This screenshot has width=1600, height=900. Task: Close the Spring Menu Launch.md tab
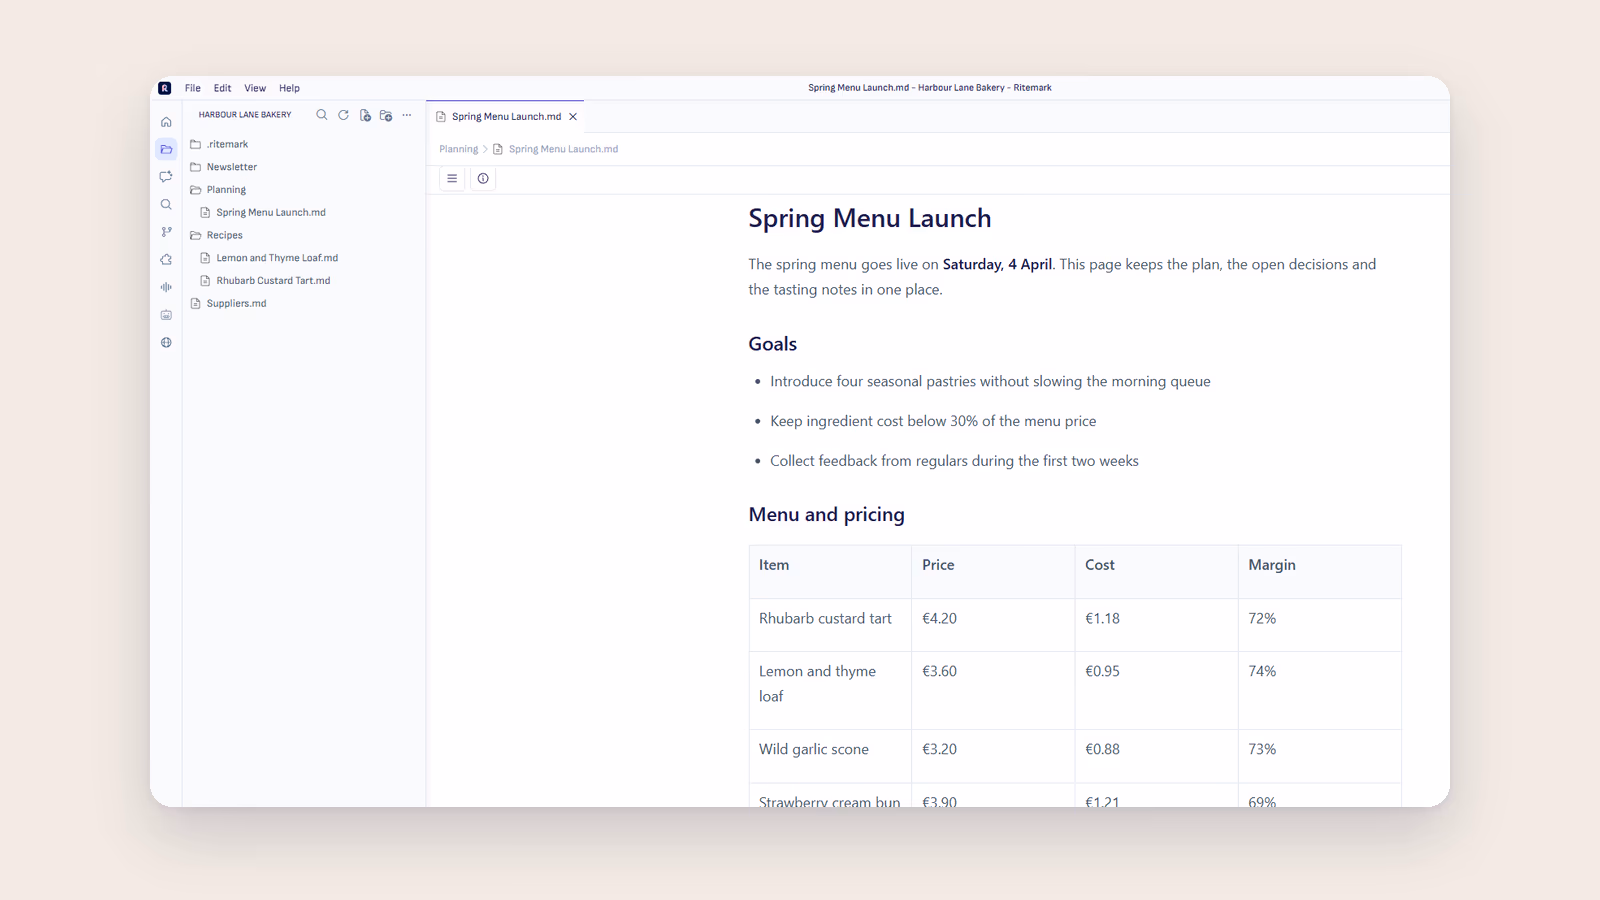coord(573,117)
